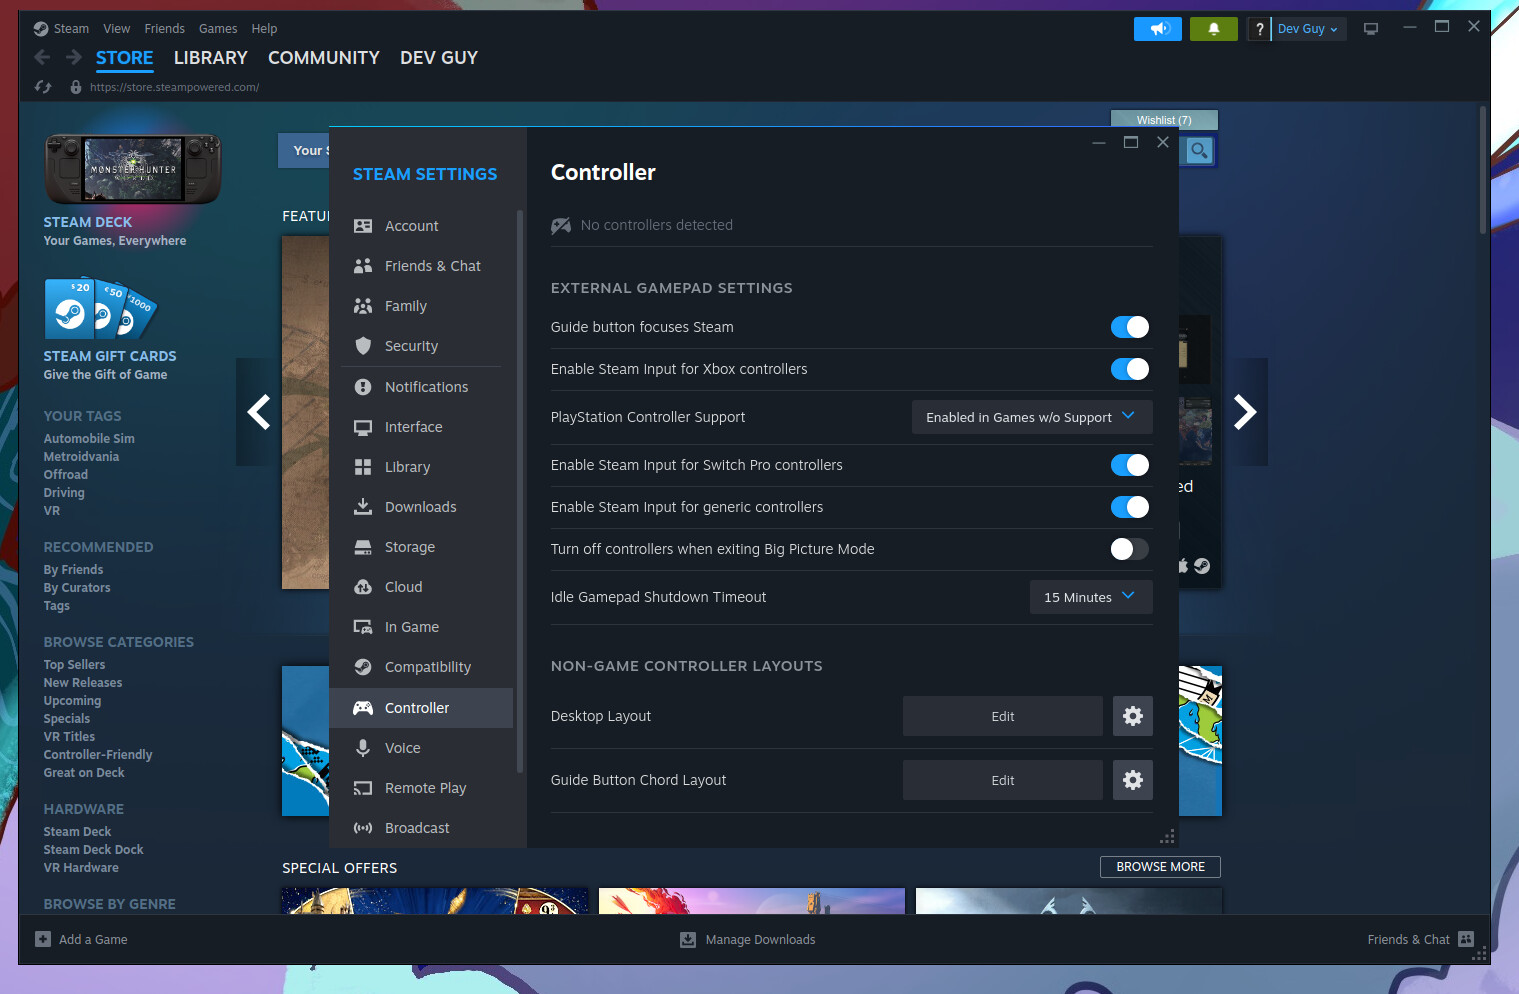Click the store URL address field
Image resolution: width=1519 pixels, height=994 pixels.
[174, 87]
